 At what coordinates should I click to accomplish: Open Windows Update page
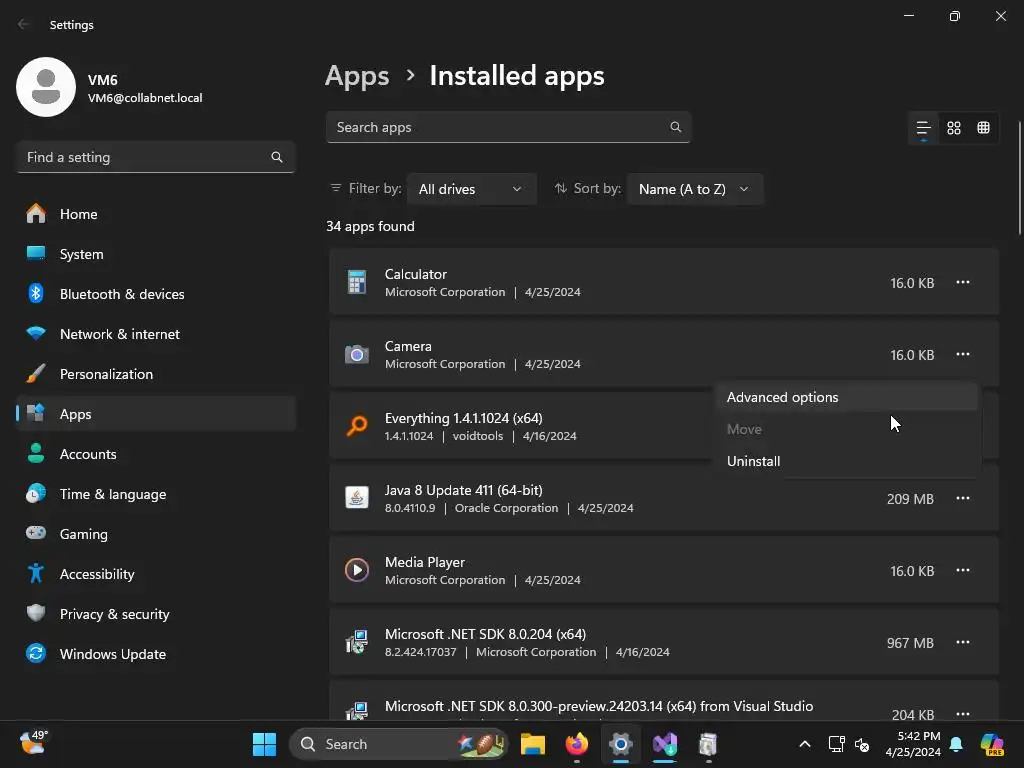click(156, 654)
